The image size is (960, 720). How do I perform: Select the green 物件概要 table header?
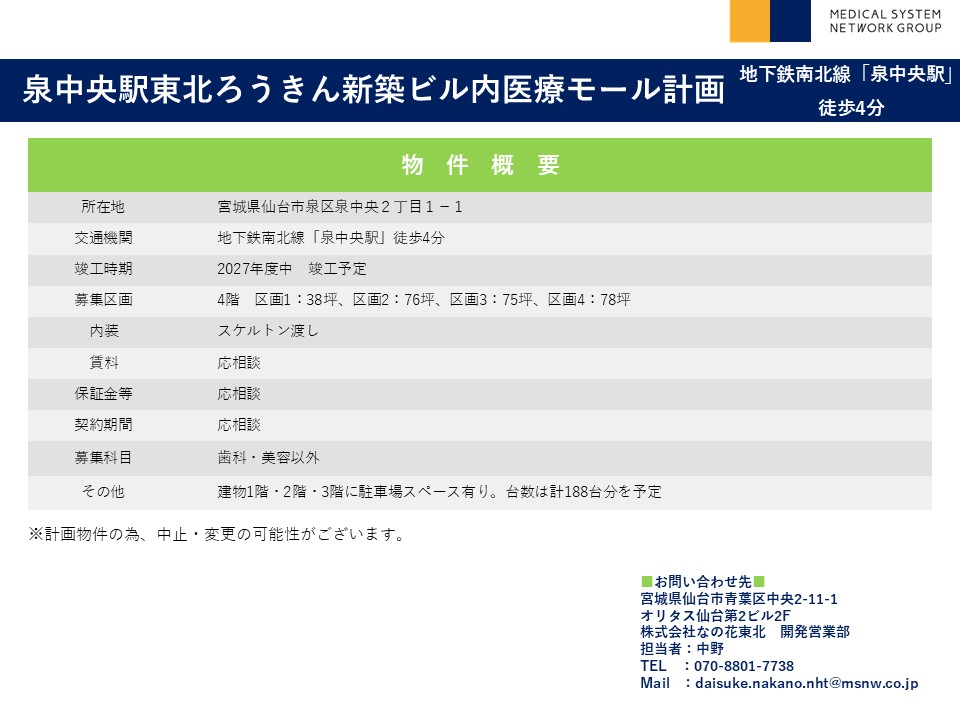click(480, 165)
